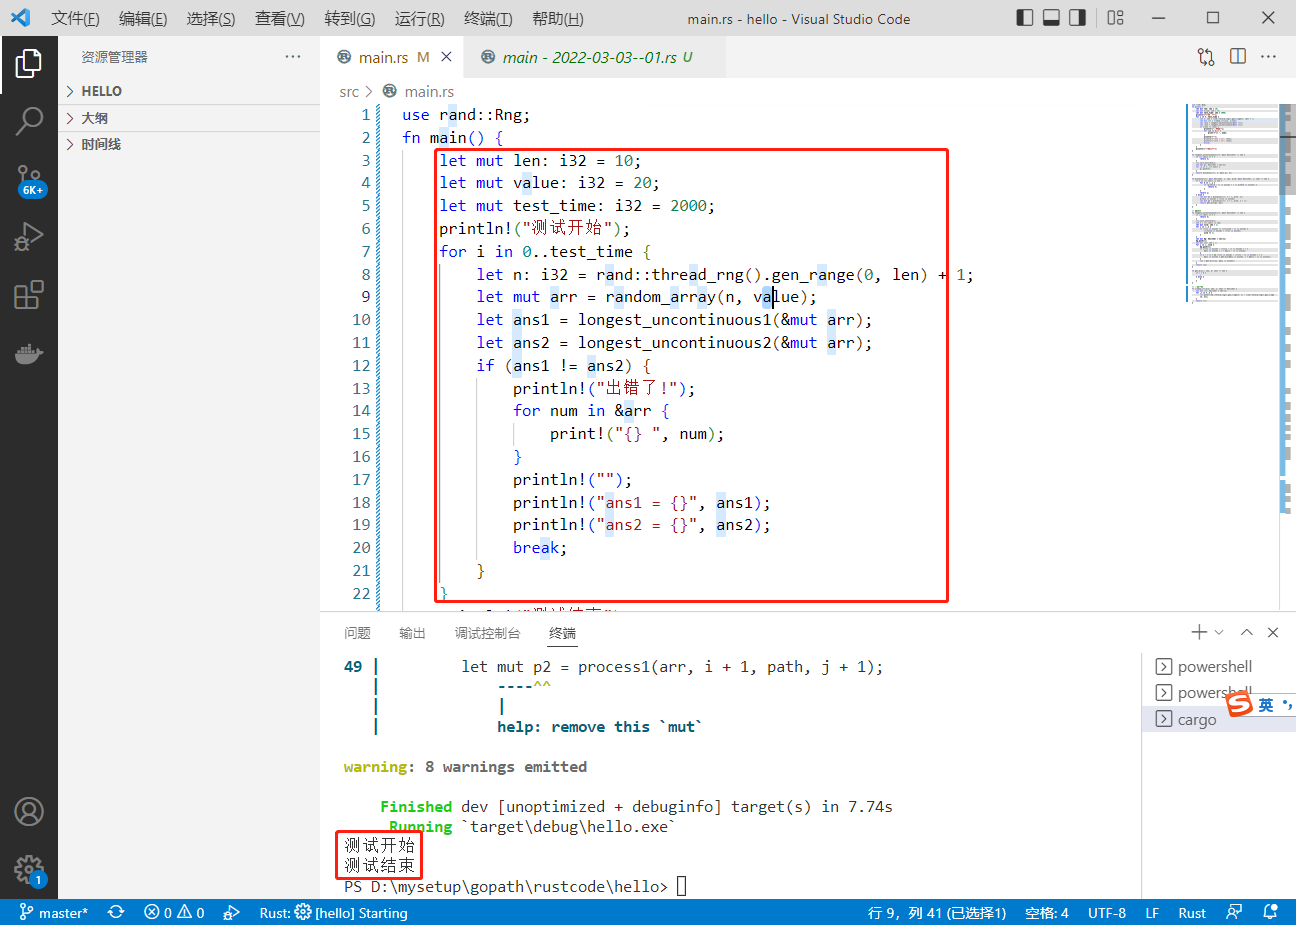
Task: Open the Docker view in activity bar
Action: pyautogui.click(x=29, y=353)
